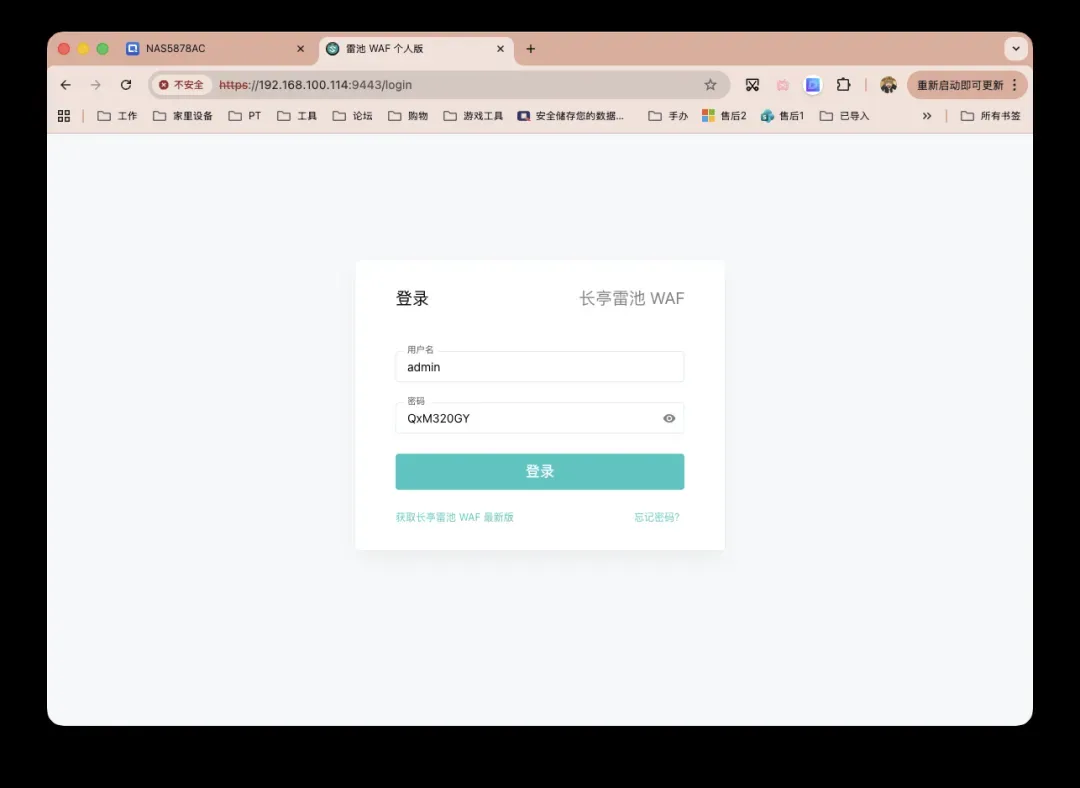Toggle password visibility with the eye icon
The width and height of the screenshot is (1080, 788).
pyautogui.click(x=669, y=418)
